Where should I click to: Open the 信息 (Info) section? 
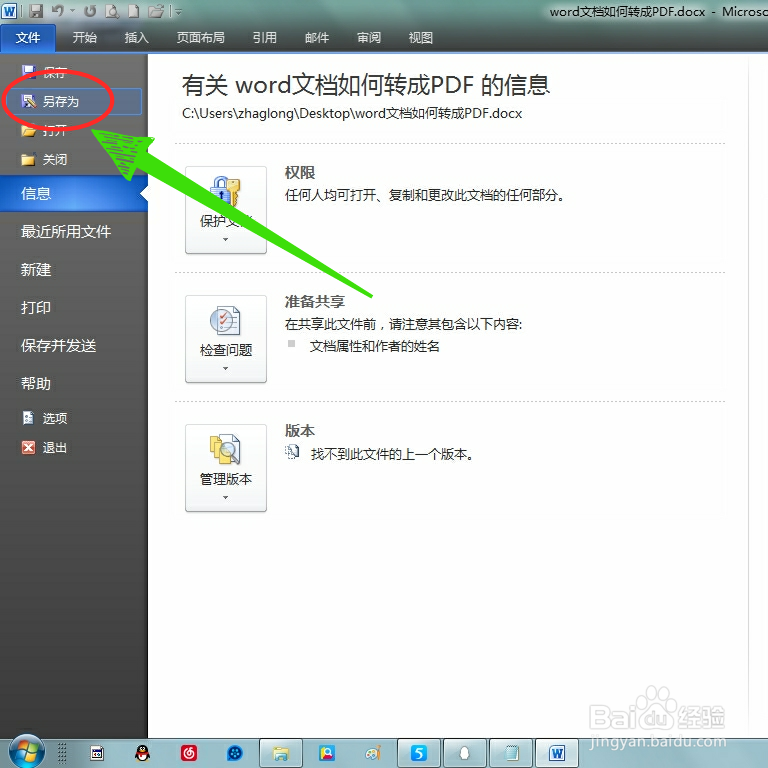pos(73,193)
